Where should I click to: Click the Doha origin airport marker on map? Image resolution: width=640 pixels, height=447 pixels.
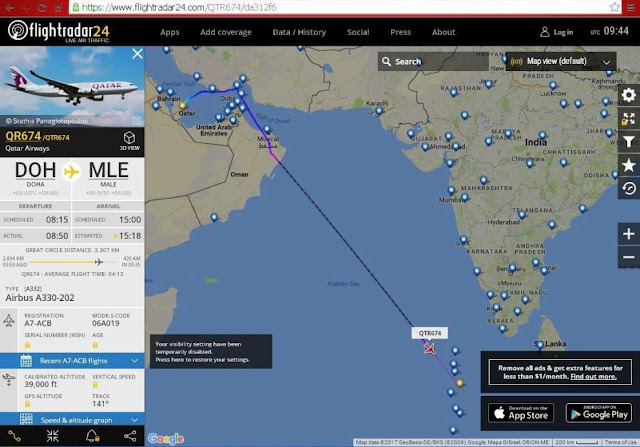(182, 105)
